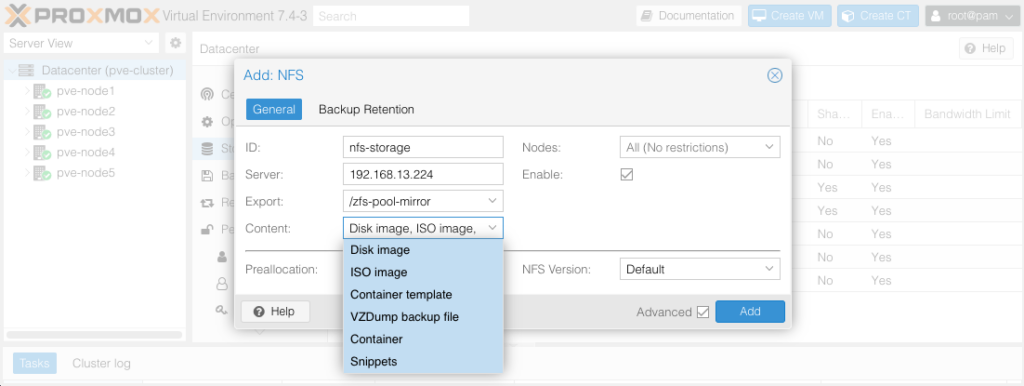Viewport: 1024px width, 386px height.
Task: Click Help button in NFS dialog
Action: 275,312
